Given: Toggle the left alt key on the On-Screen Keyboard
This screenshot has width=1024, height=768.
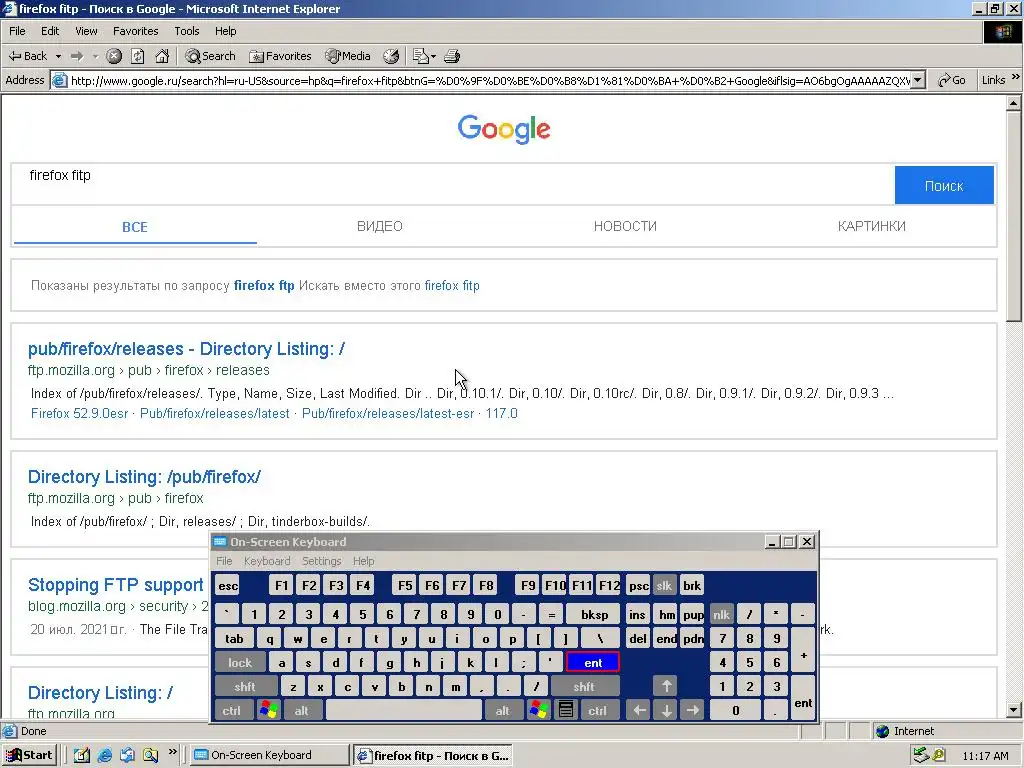Looking at the screenshot, I should 301,711.
